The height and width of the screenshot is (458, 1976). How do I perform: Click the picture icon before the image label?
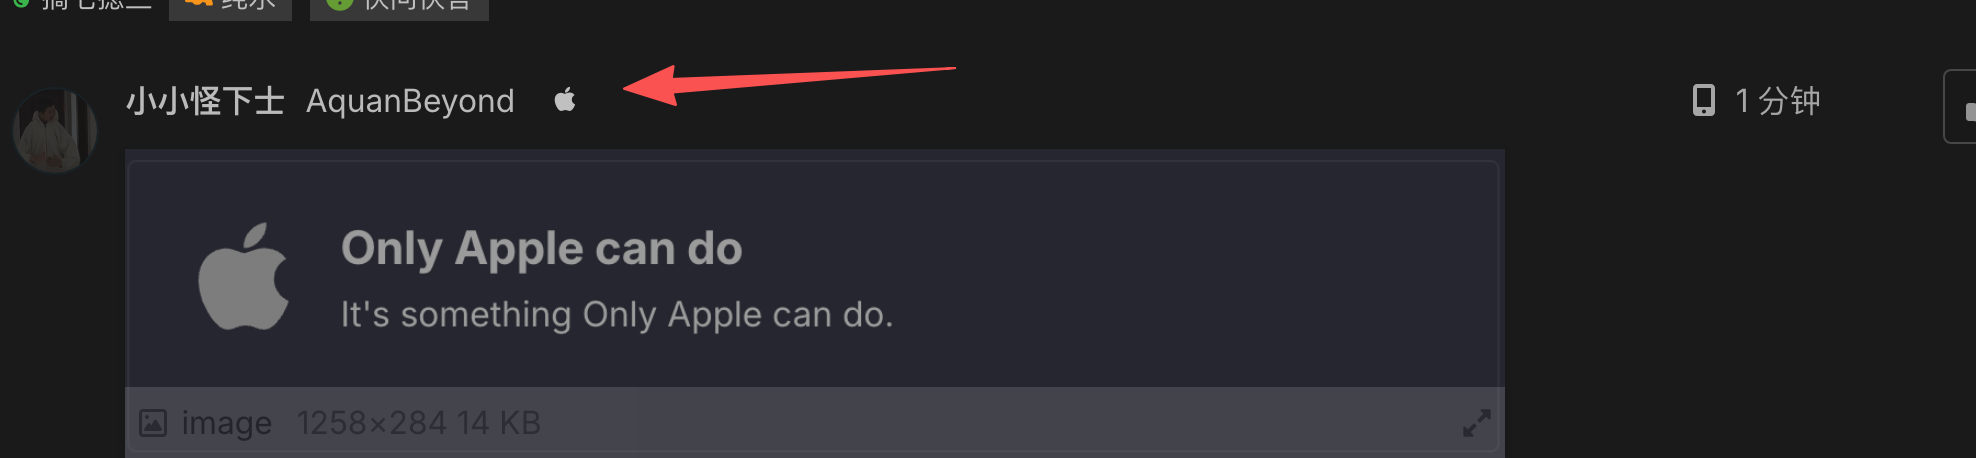pos(153,423)
